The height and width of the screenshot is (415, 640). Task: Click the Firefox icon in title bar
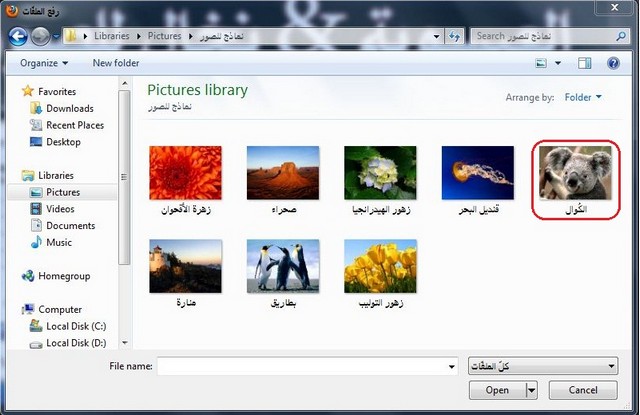click(12, 11)
